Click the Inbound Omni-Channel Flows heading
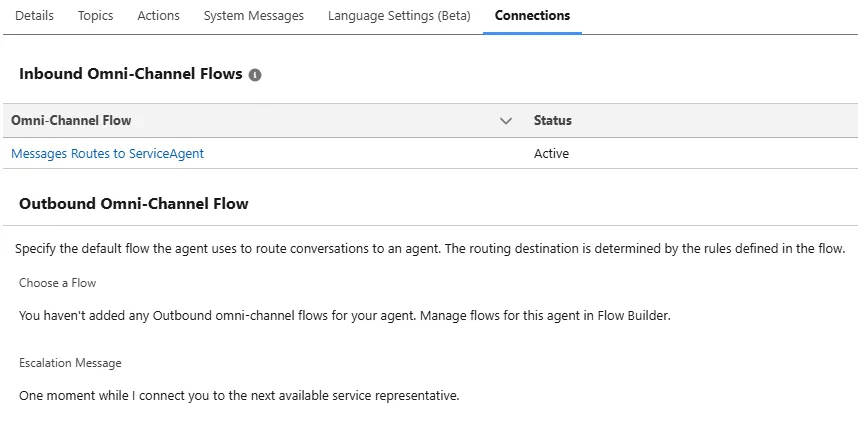Screen dimensions: 858x430 tap(130, 74)
